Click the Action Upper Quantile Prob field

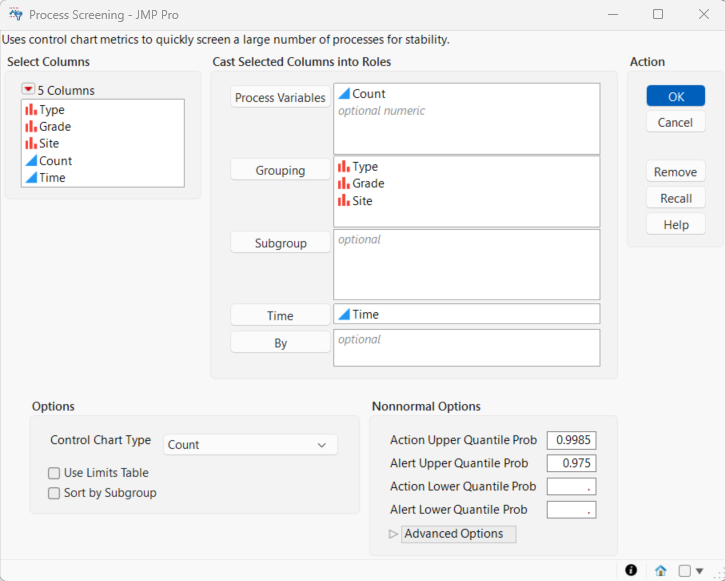pos(571,440)
